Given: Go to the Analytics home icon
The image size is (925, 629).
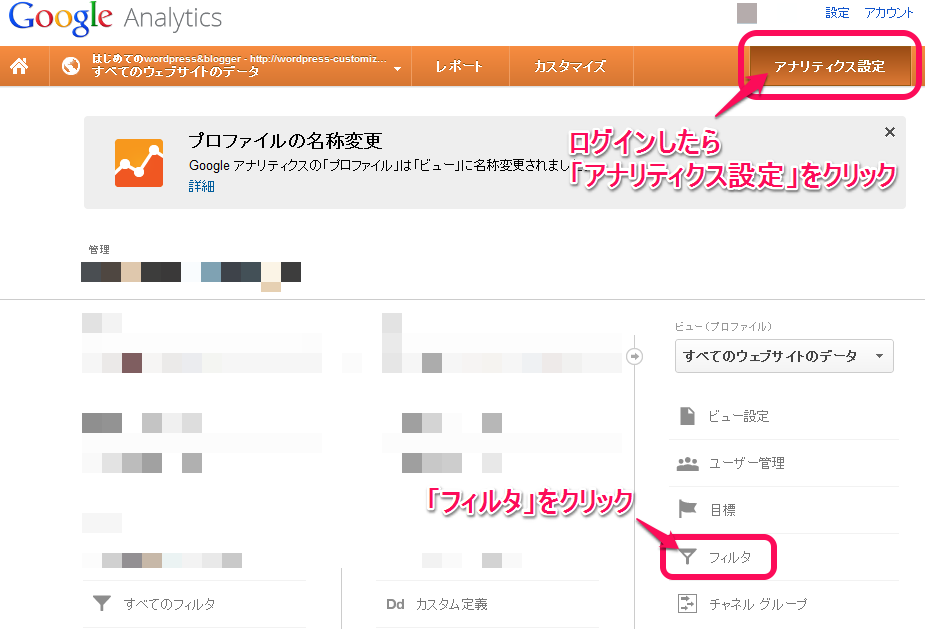Looking at the screenshot, I should (19, 66).
